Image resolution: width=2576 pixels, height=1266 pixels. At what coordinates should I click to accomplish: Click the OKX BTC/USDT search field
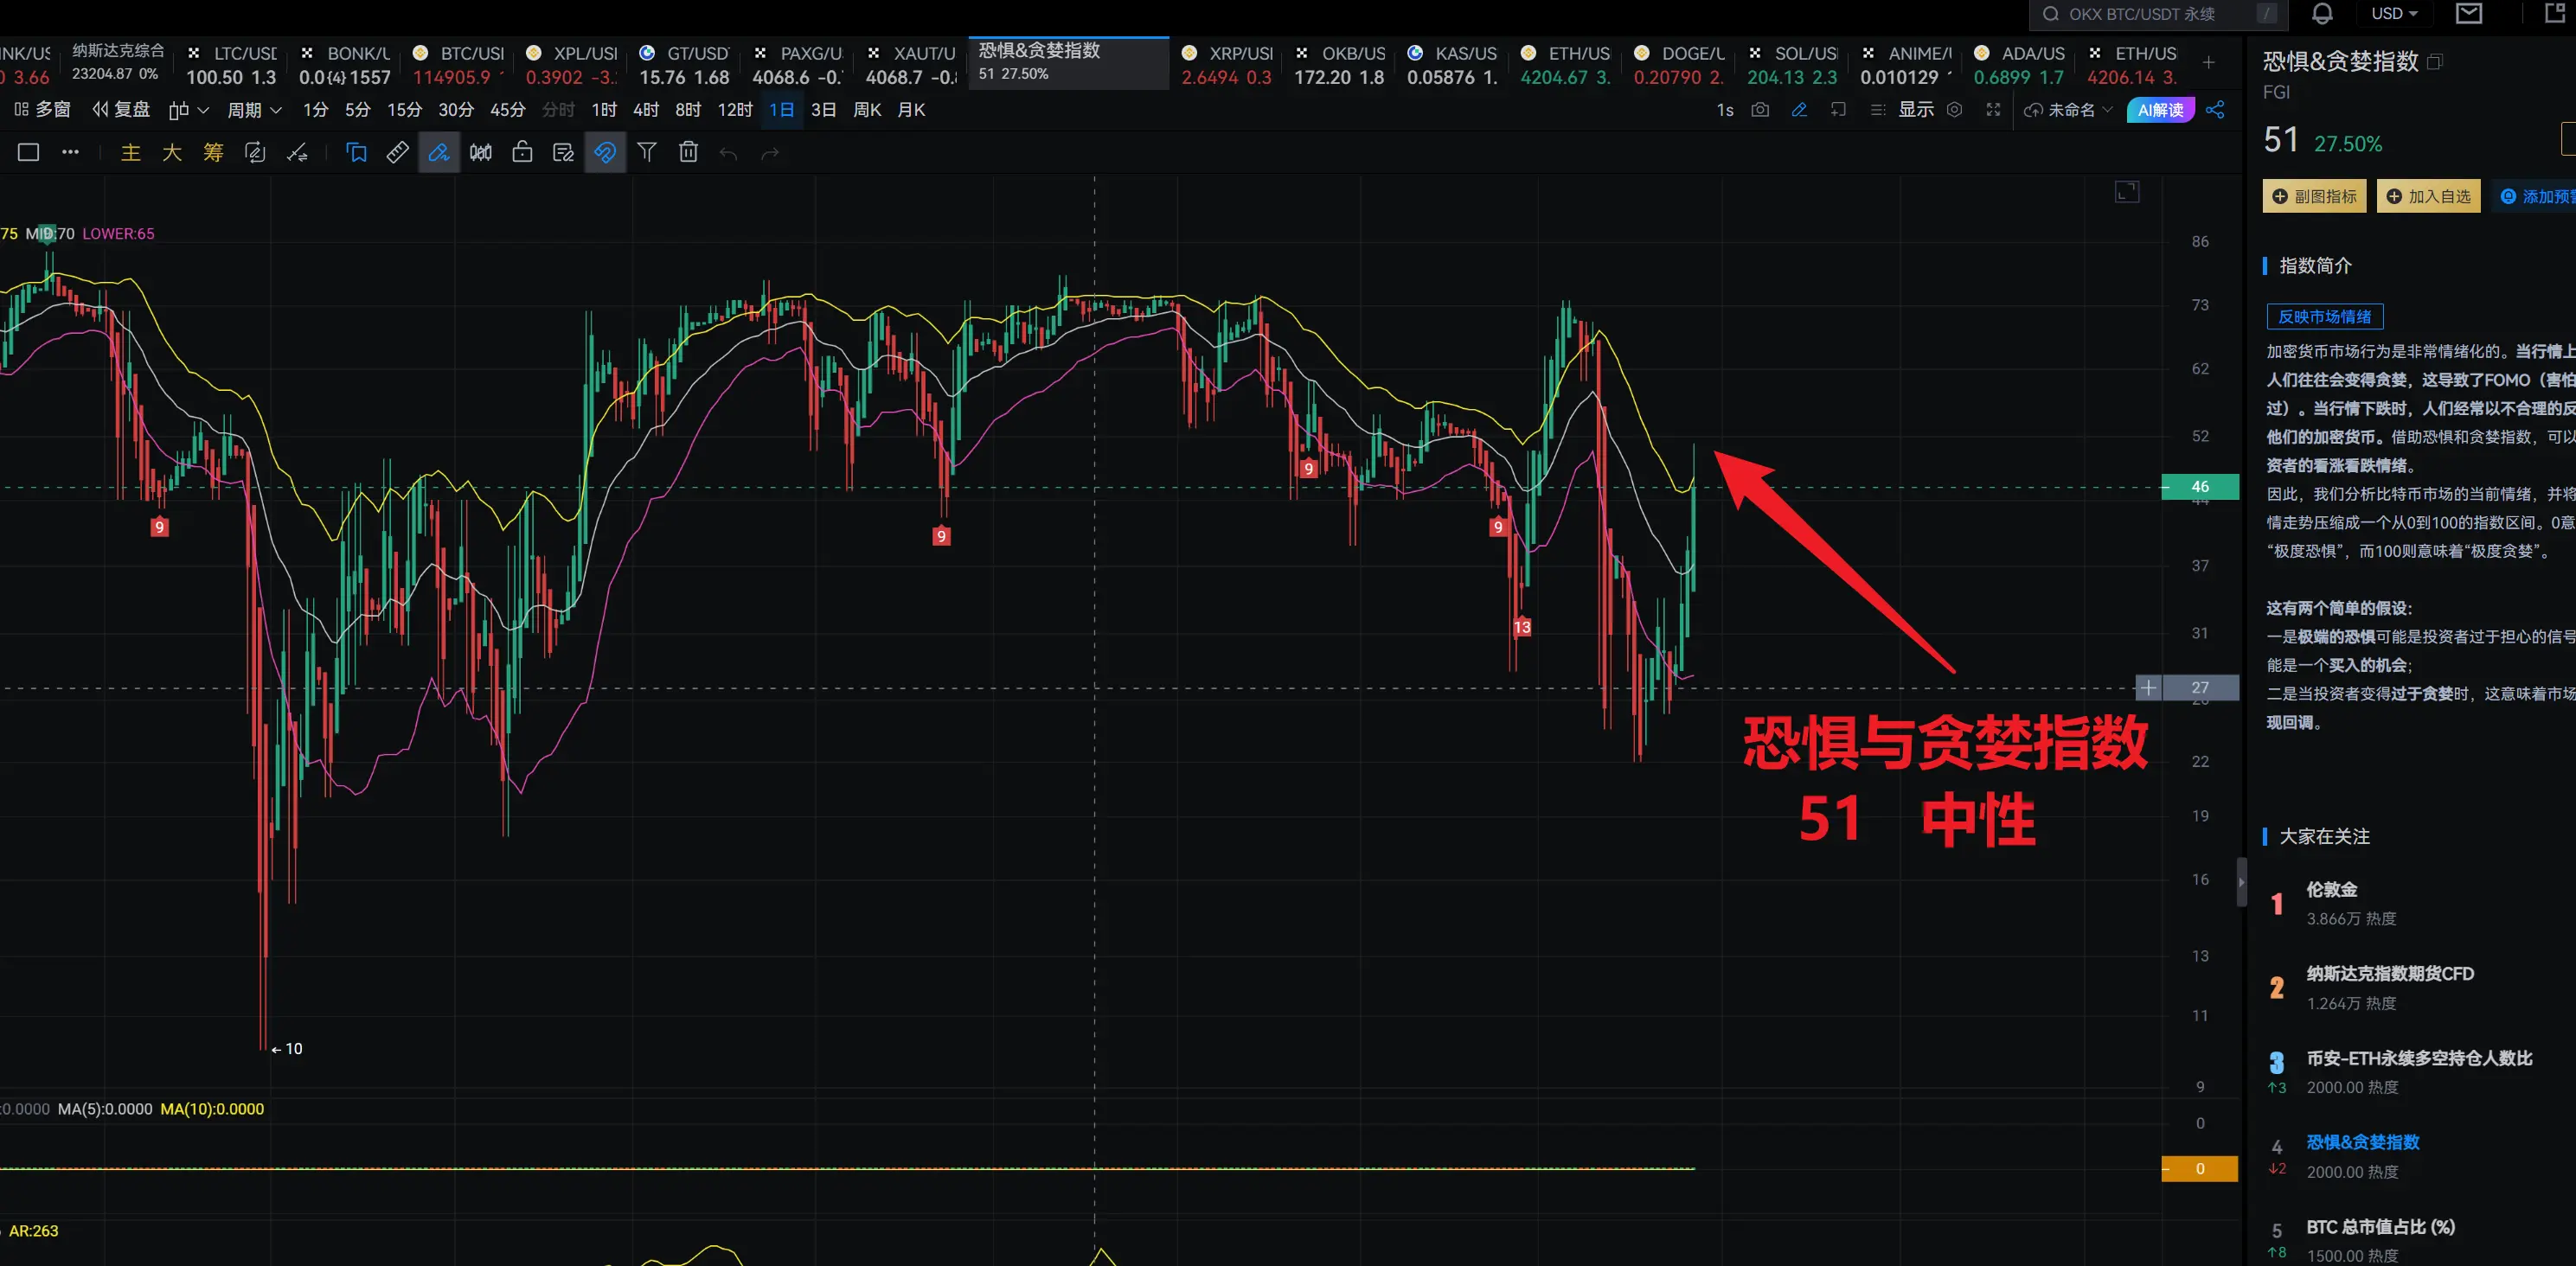[2157, 14]
